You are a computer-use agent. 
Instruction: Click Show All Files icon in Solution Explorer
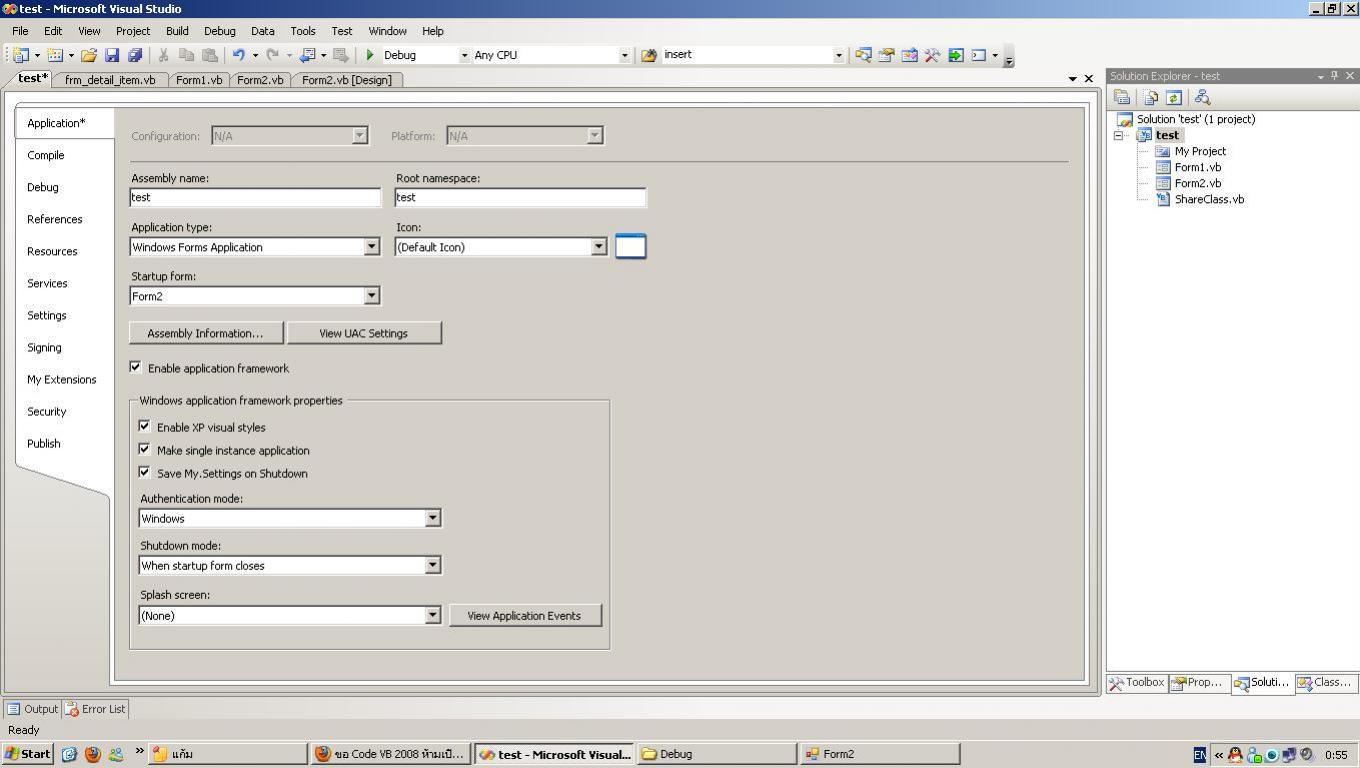point(1151,97)
